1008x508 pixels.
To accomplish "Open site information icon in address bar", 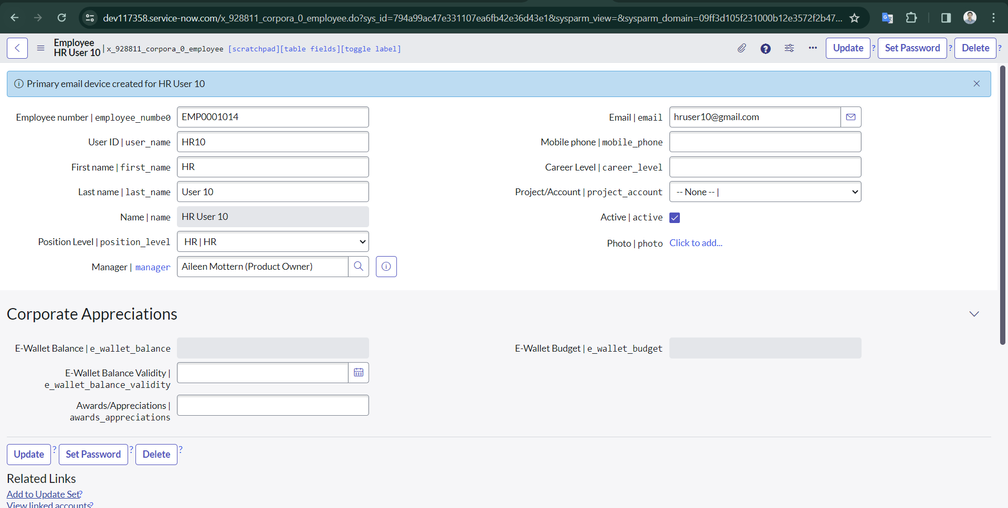I will (x=90, y=18).
